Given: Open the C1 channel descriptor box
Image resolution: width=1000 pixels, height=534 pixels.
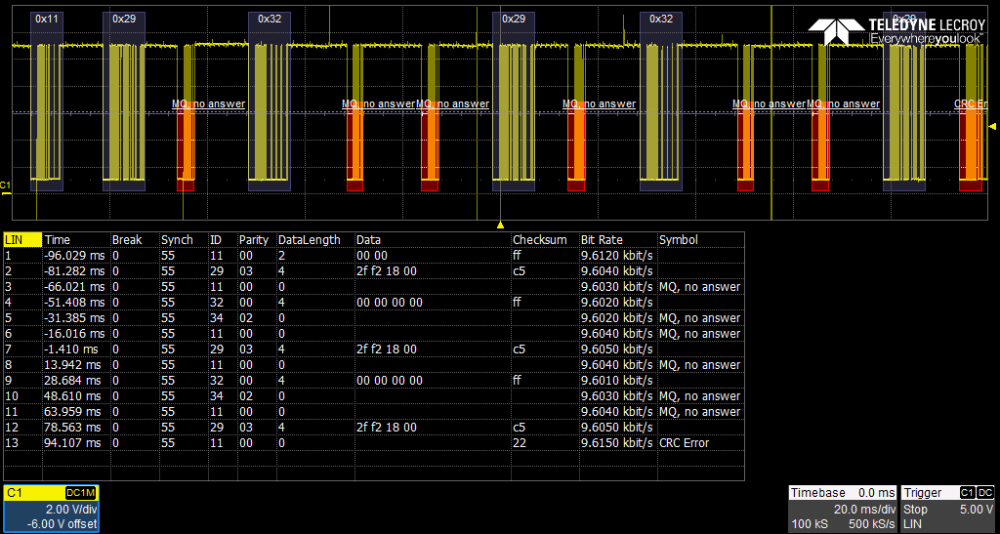Looking at the screenshot, I should coord(50,509).
